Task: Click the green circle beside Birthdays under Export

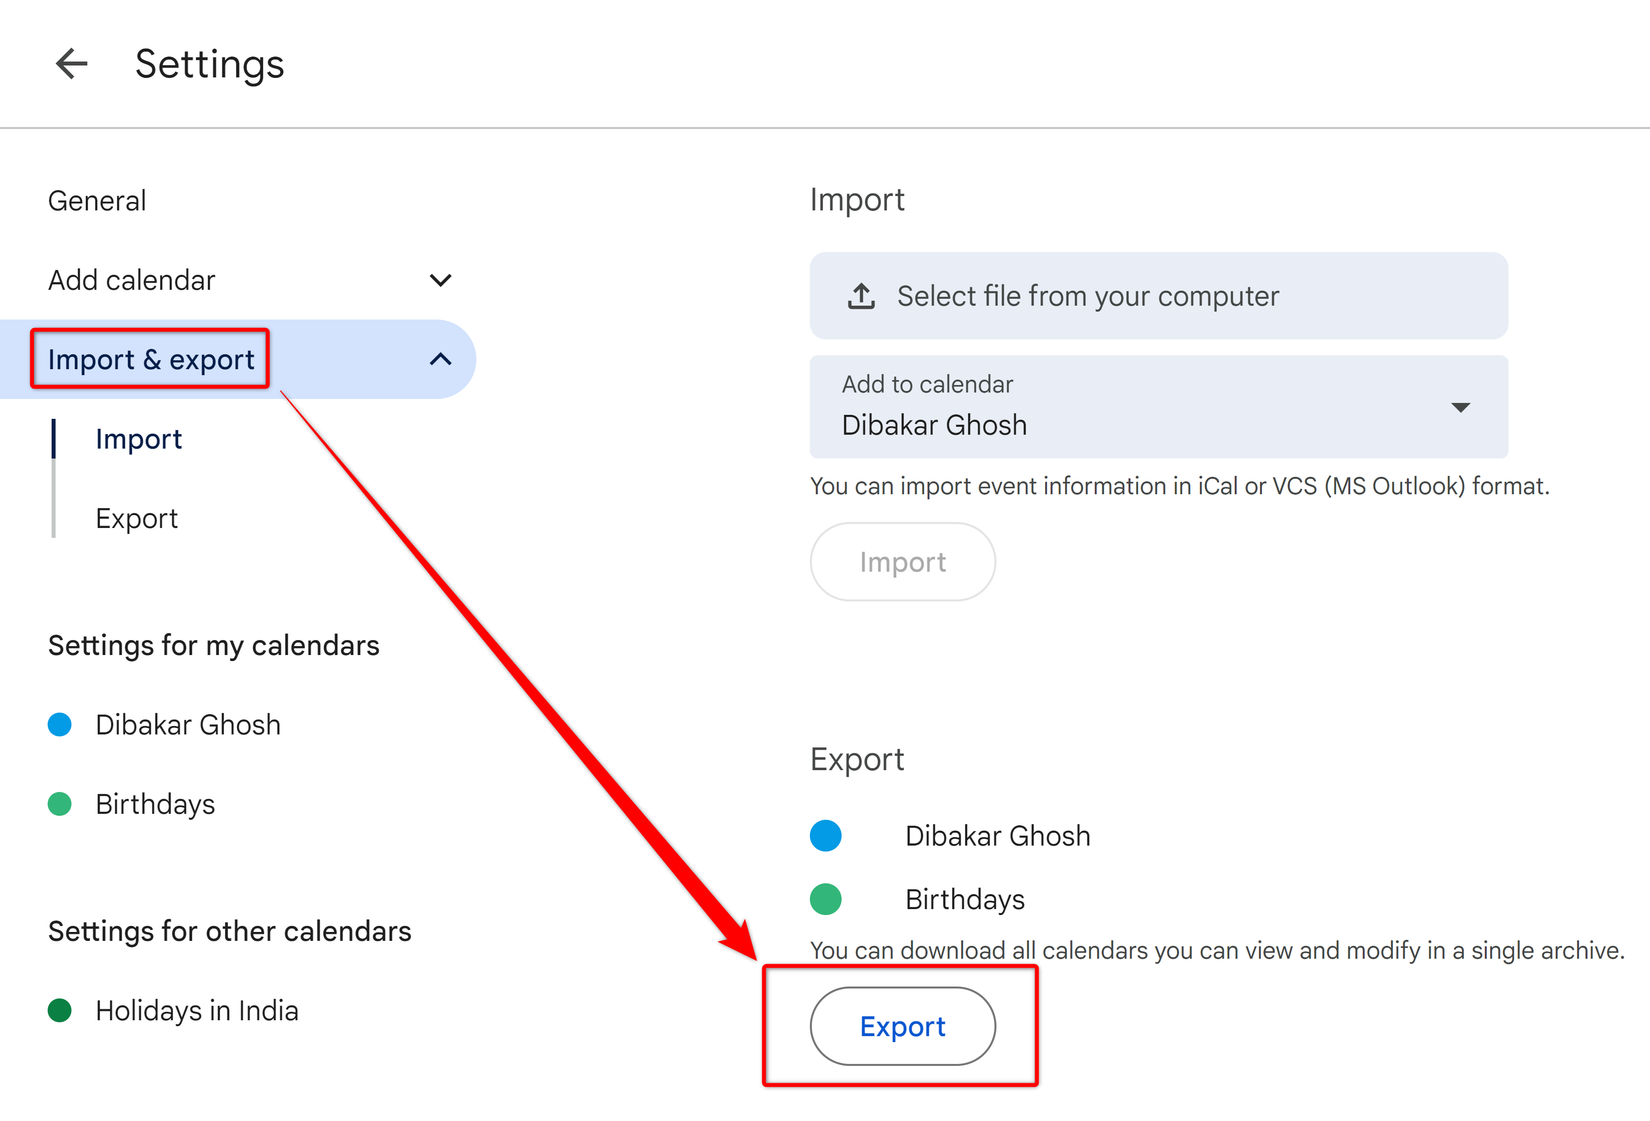Action: [826, 899]
